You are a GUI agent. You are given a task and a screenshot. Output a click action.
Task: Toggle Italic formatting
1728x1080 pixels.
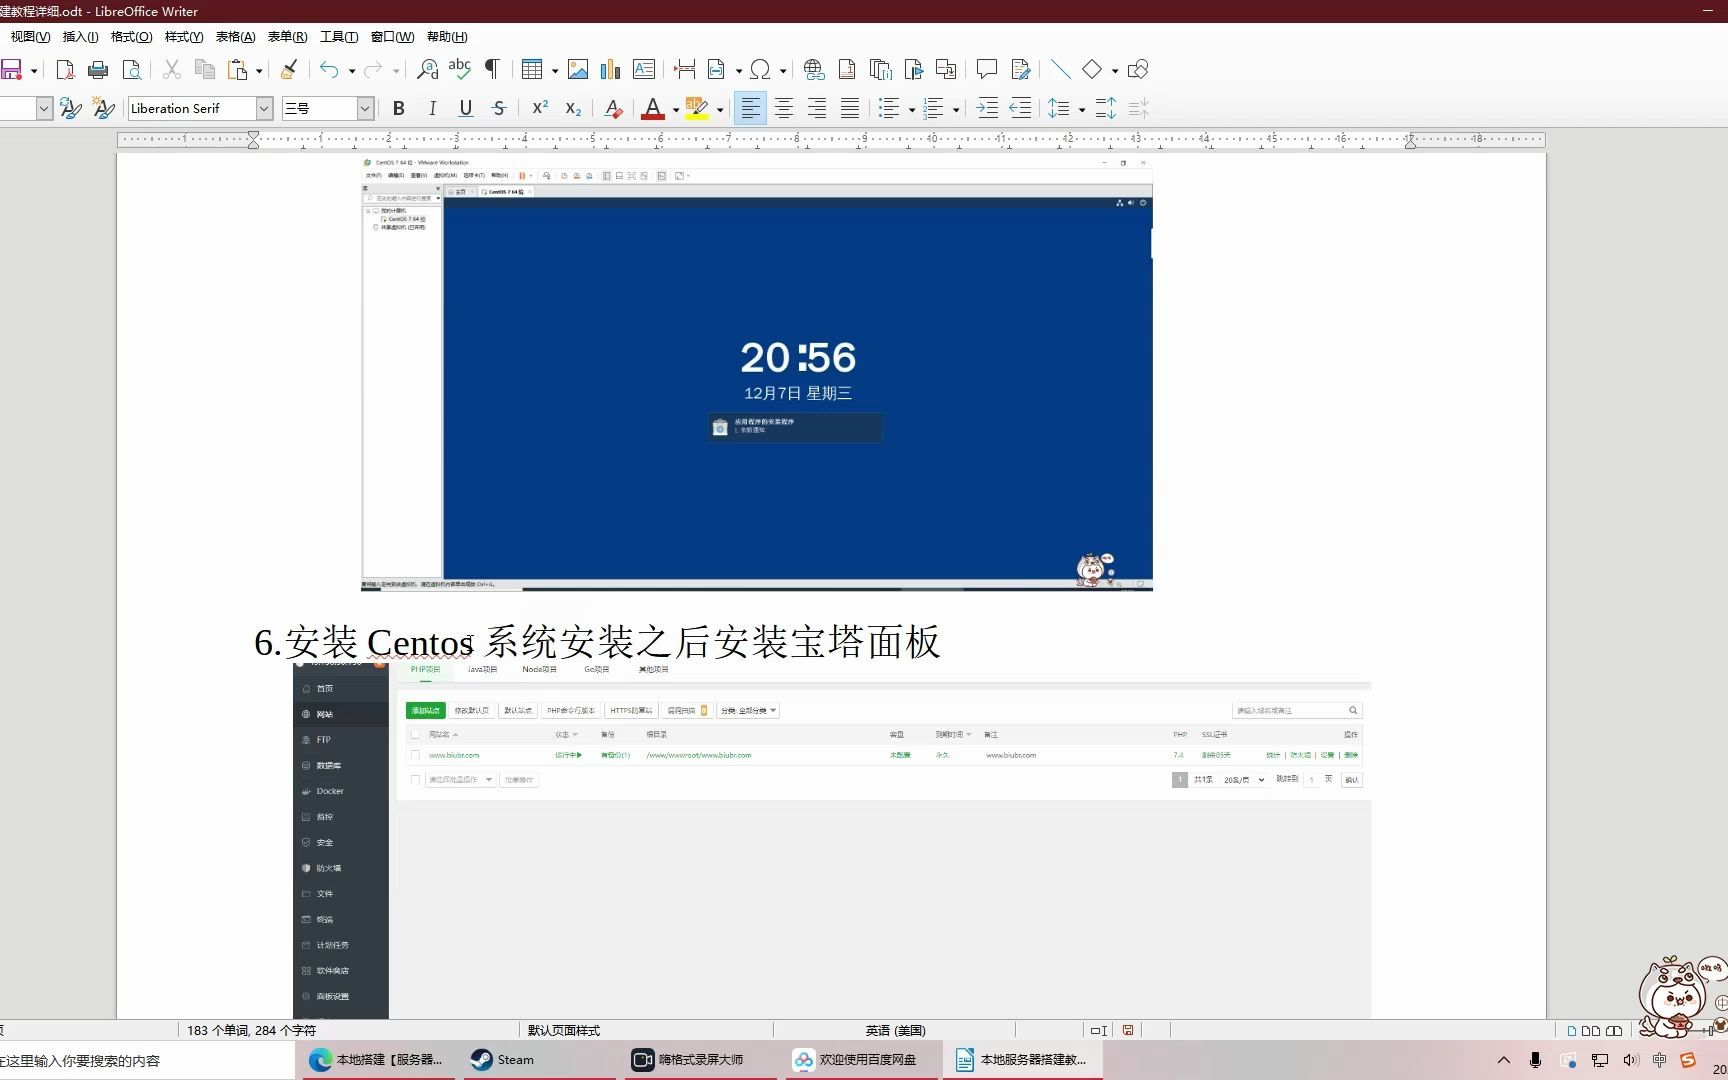pos(432,108)
